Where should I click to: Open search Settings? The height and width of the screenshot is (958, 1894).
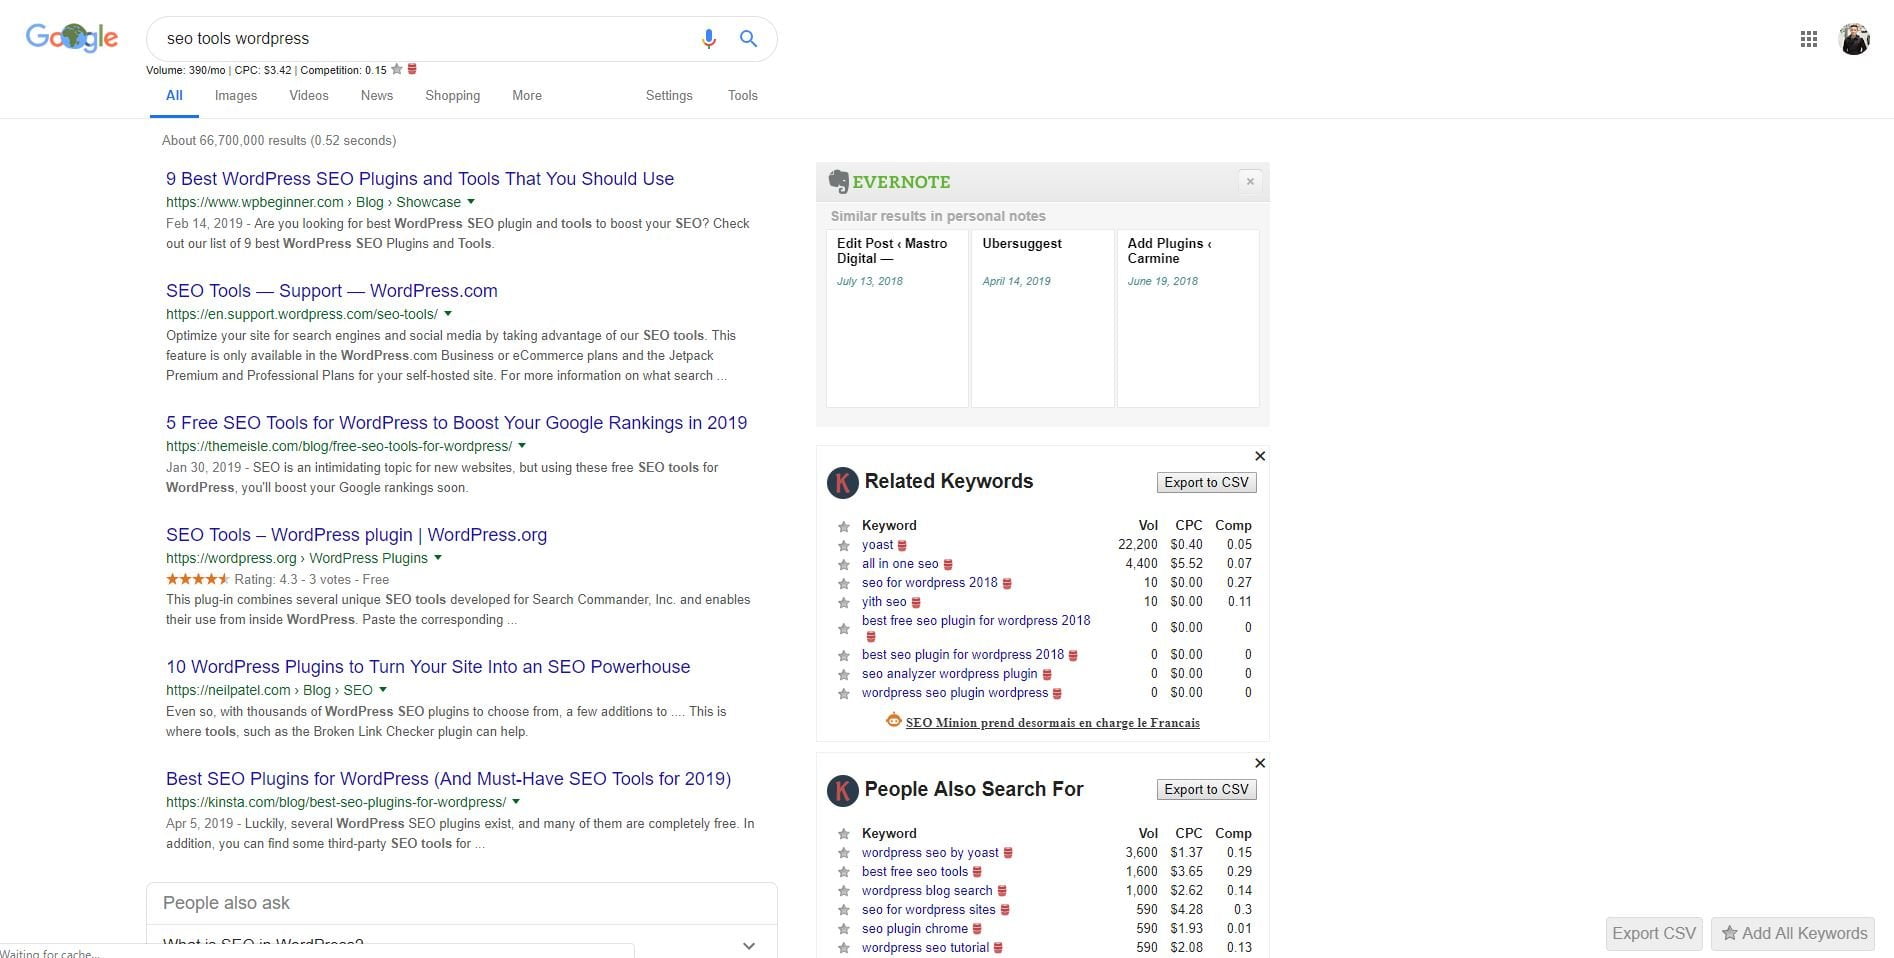[669, 96]
